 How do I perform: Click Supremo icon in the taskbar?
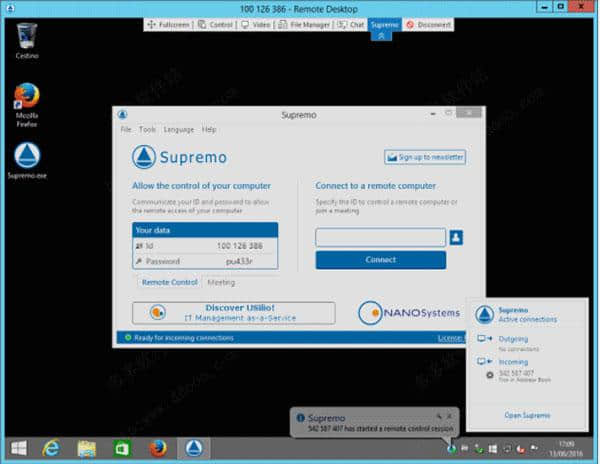coord(189,447)
